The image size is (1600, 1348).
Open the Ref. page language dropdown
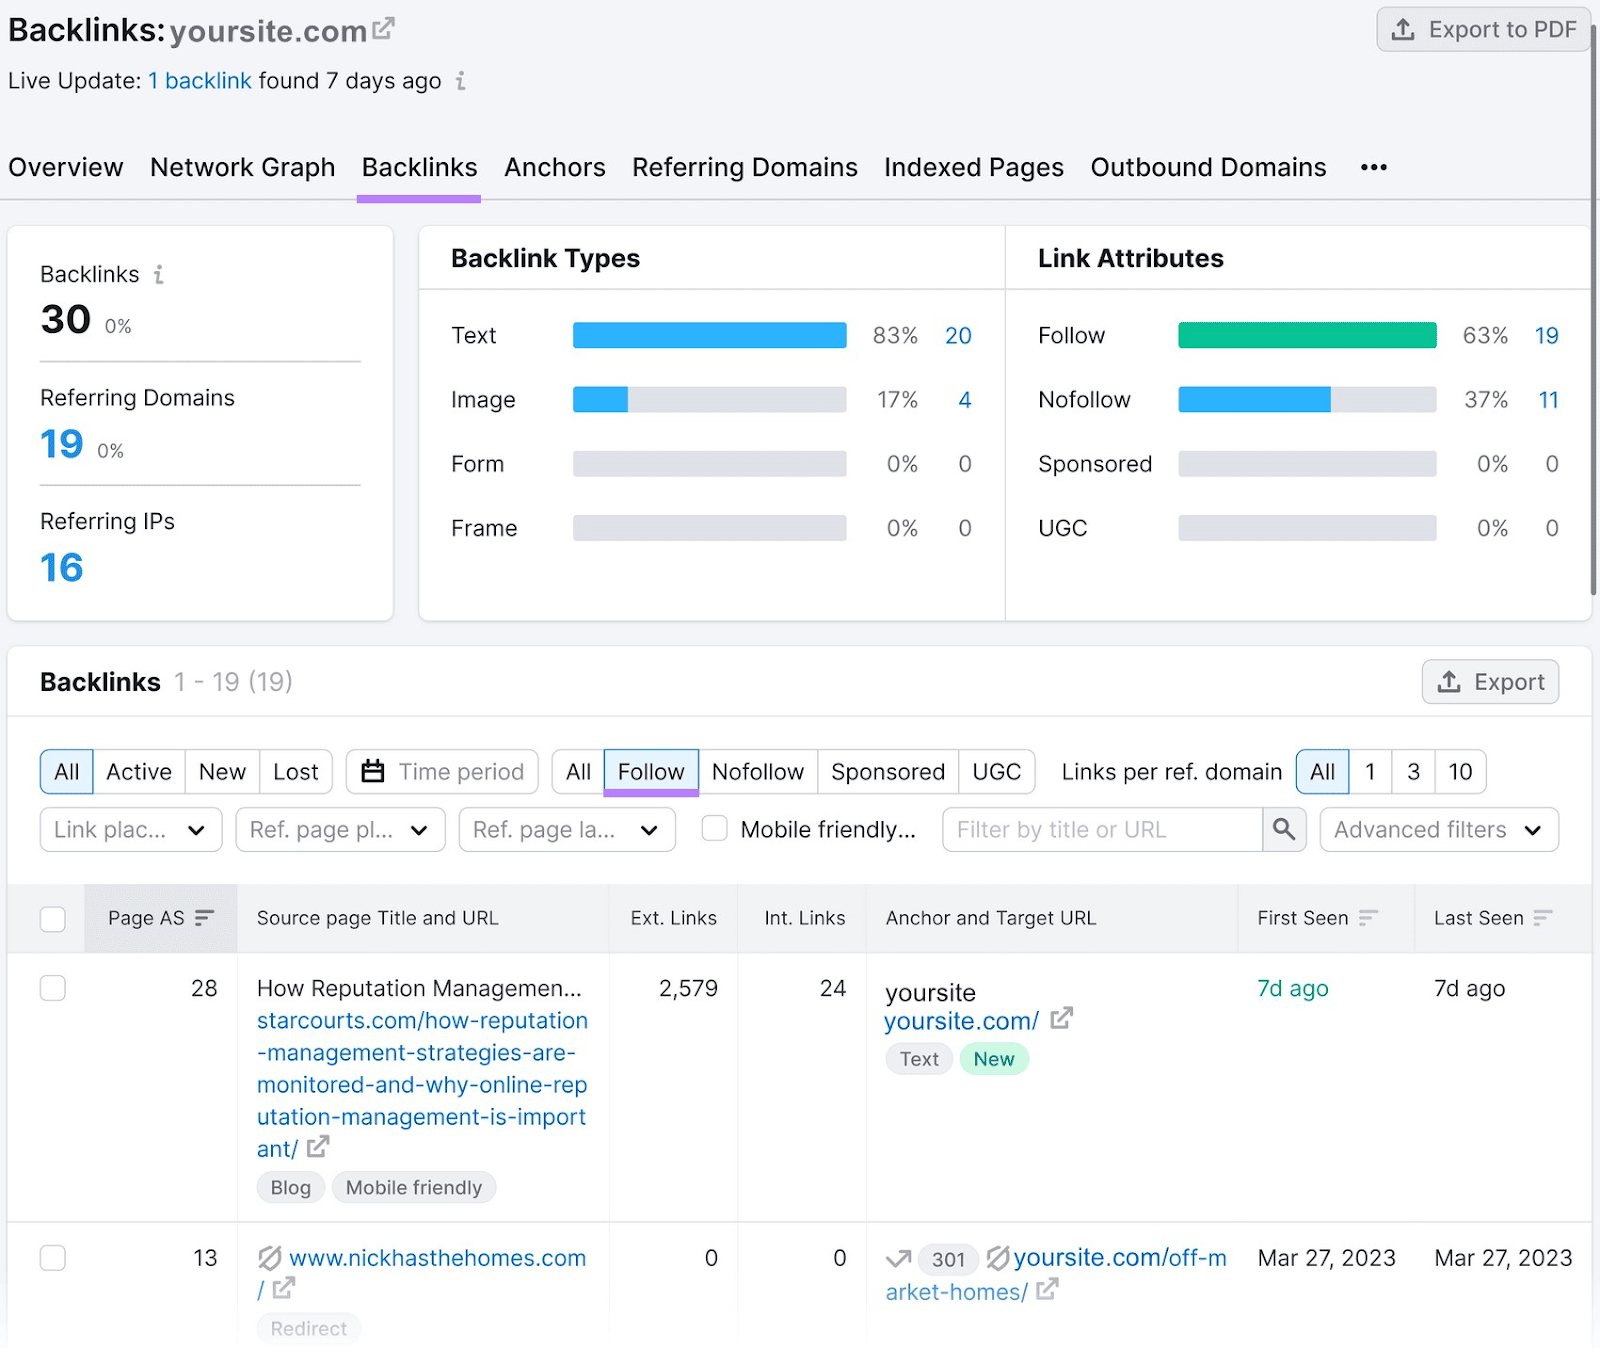(566, 829)
